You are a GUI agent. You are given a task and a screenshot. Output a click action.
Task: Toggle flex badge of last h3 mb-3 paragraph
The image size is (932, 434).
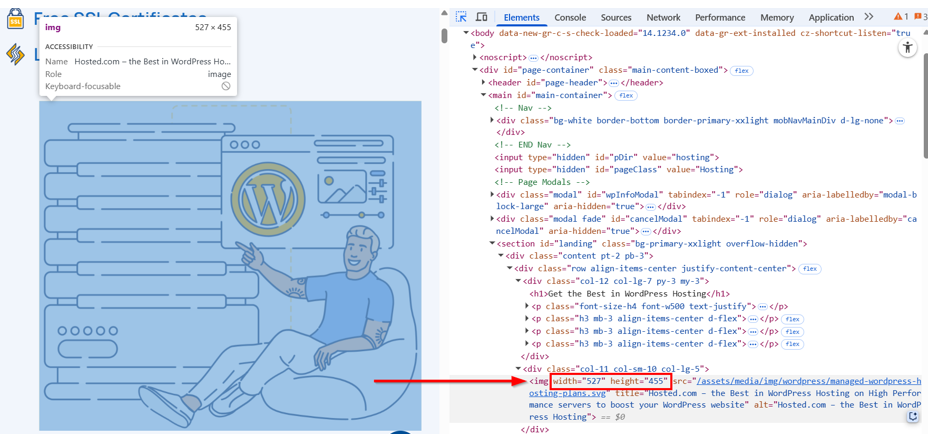pyautogui.click(x=792, y=344)
